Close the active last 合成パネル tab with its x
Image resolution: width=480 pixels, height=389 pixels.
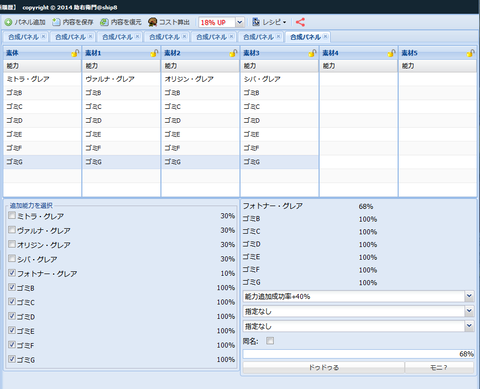coord(326,37)
